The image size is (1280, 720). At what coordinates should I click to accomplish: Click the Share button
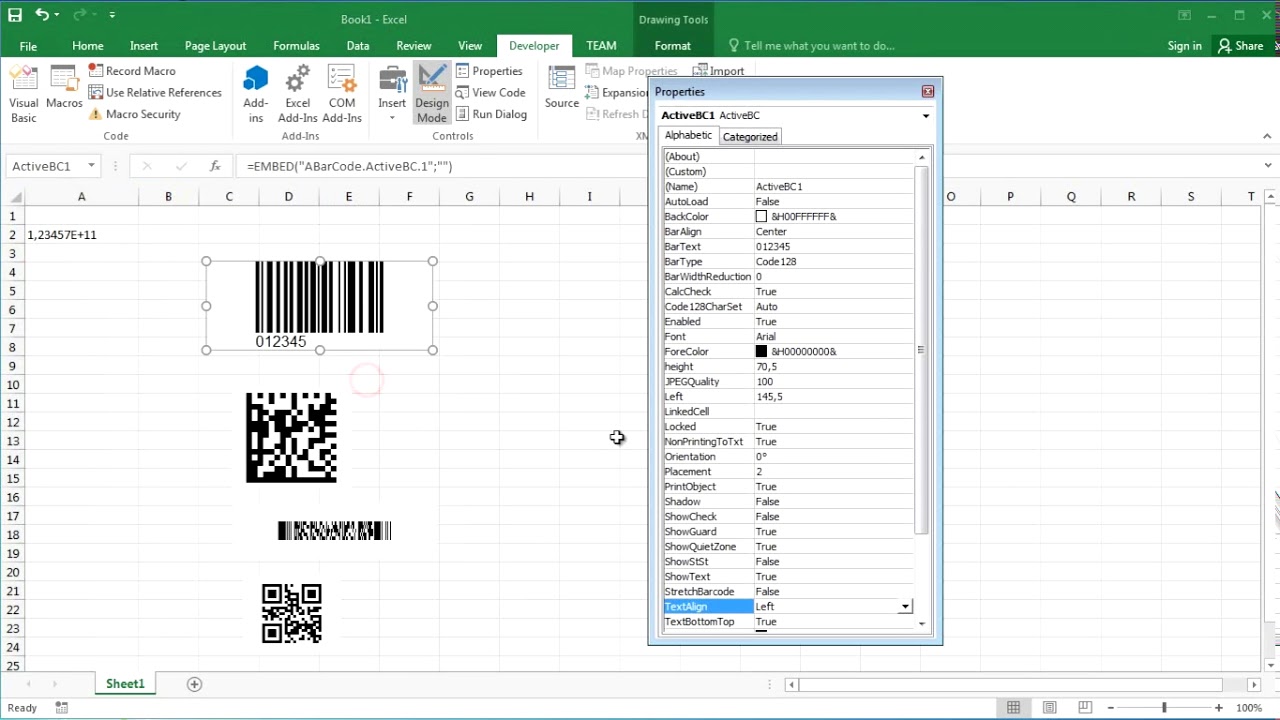point(1240,46)
